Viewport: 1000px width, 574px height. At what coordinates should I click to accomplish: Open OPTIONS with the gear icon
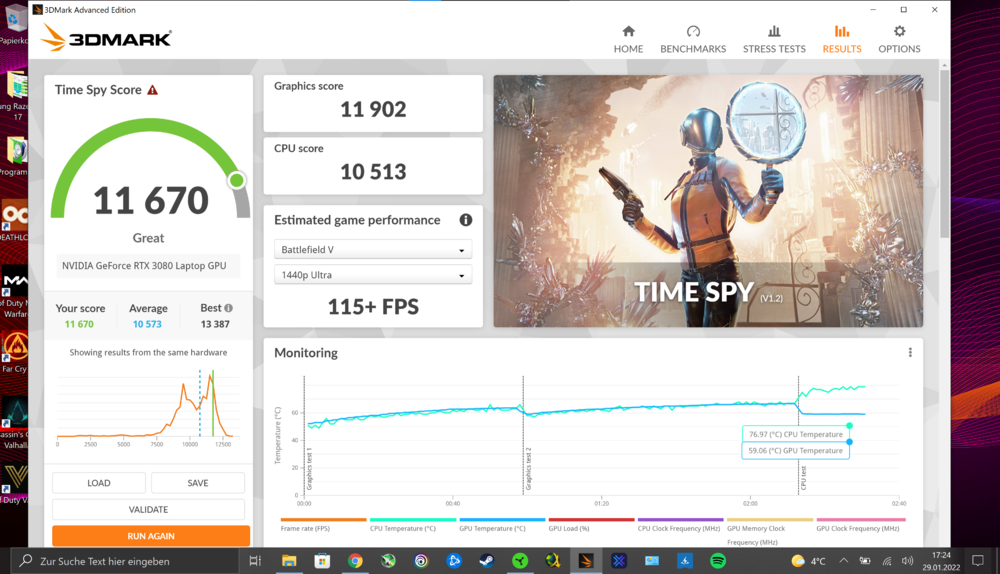(899, 39)
